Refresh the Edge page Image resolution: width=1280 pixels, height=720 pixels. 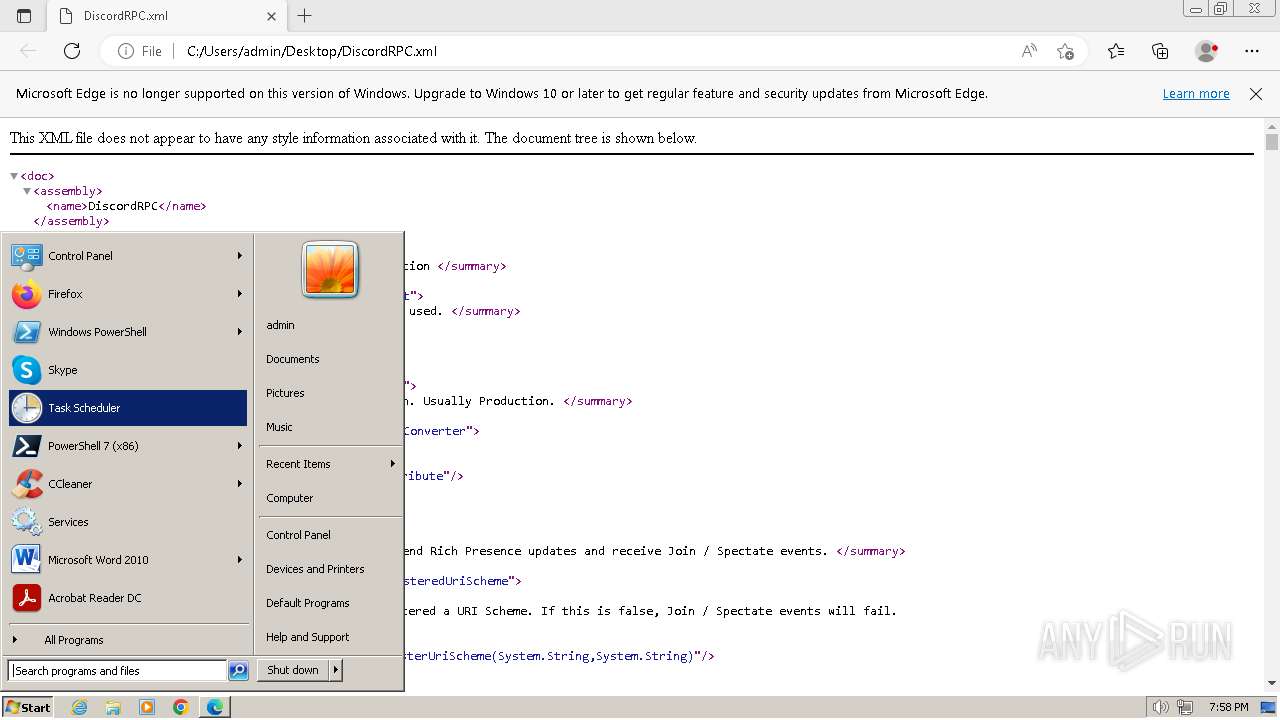[x=72, y=51]
